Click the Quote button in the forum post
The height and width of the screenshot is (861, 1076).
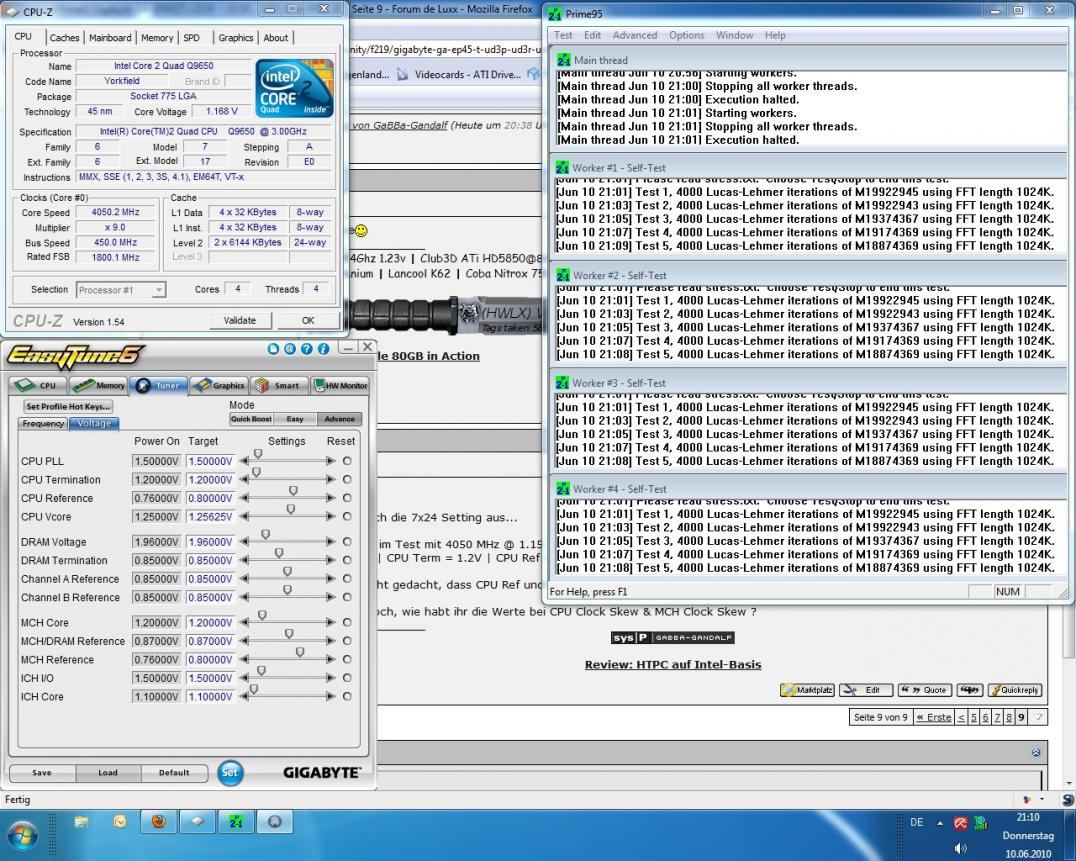tap(924, 690)
